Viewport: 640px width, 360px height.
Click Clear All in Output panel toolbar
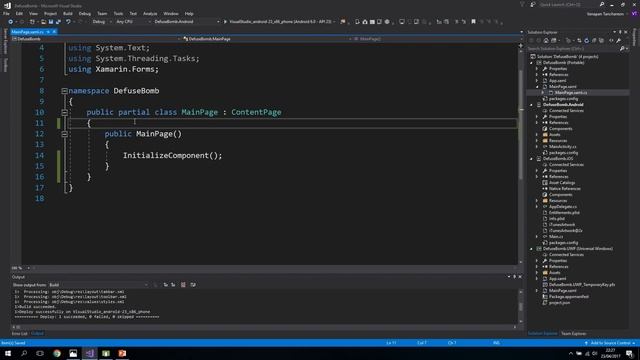pyautogui.click(x=183, y=284)
